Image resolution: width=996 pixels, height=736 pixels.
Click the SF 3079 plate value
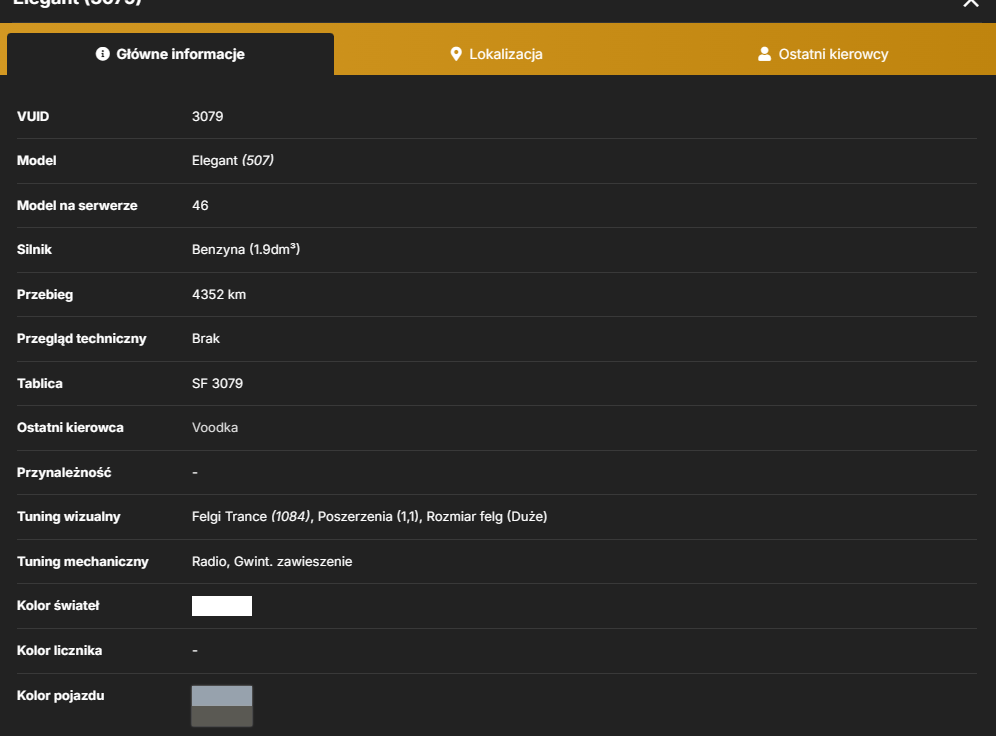click(217, 384)
